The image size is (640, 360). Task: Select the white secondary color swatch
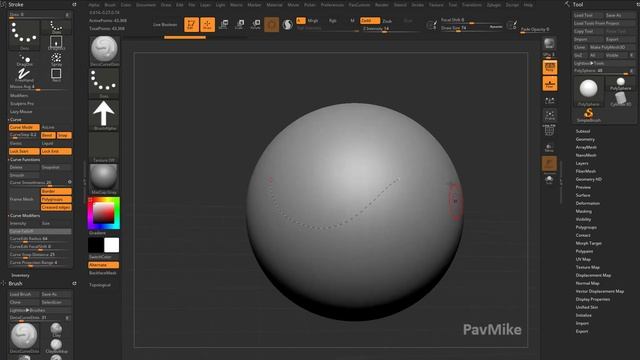111,245
